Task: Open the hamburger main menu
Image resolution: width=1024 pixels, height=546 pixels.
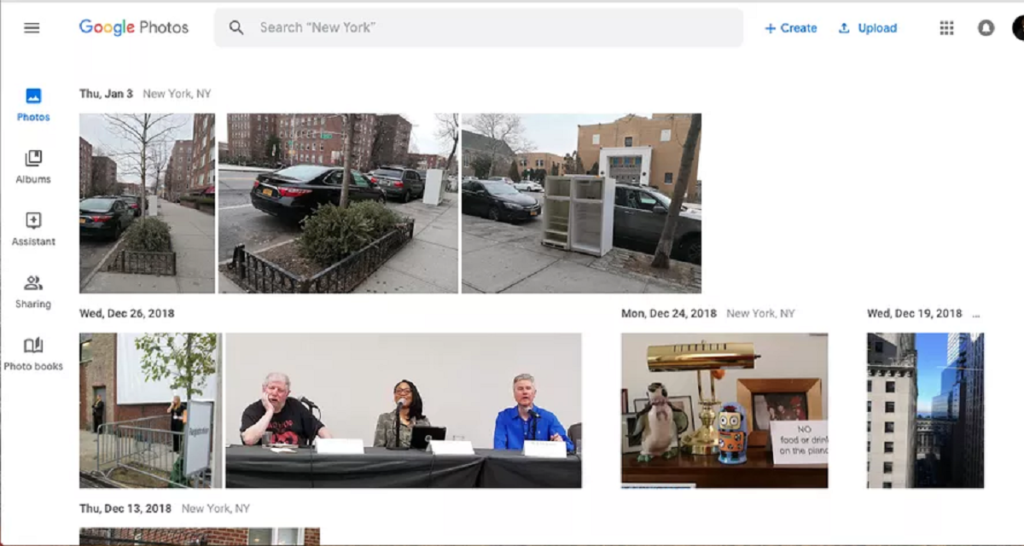Action: [x=32, y=28]
